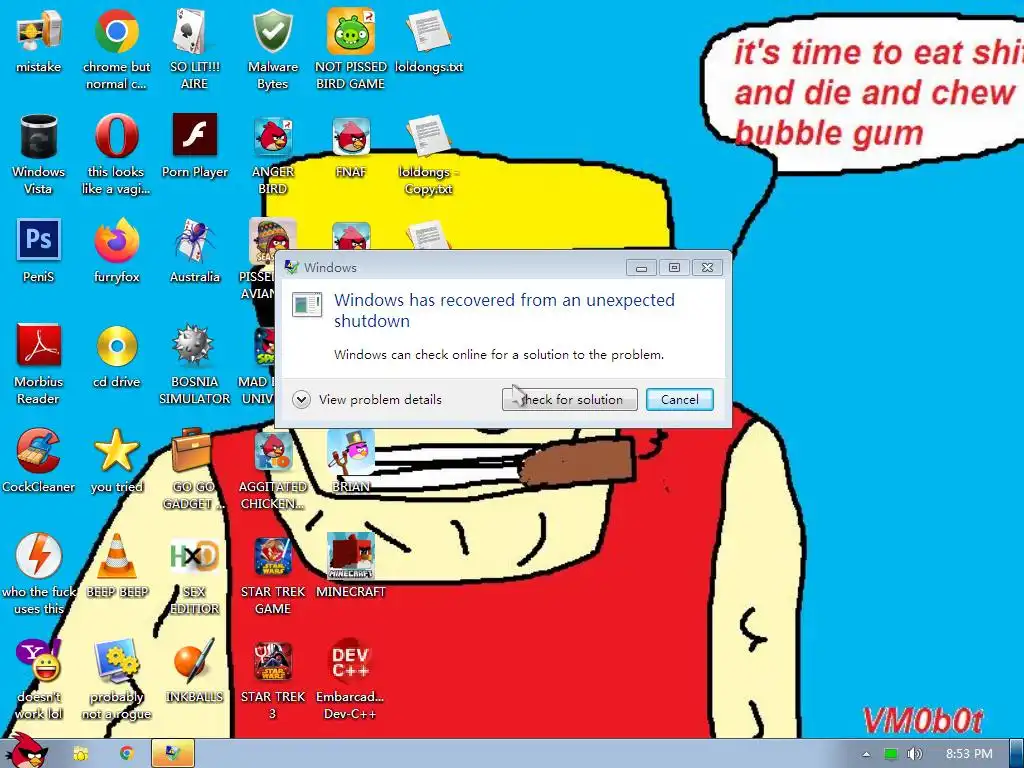The height and width of the screenshot is (768, 1024).
Task: Expand 'View problem details' chevron
Action: point(301,399)
